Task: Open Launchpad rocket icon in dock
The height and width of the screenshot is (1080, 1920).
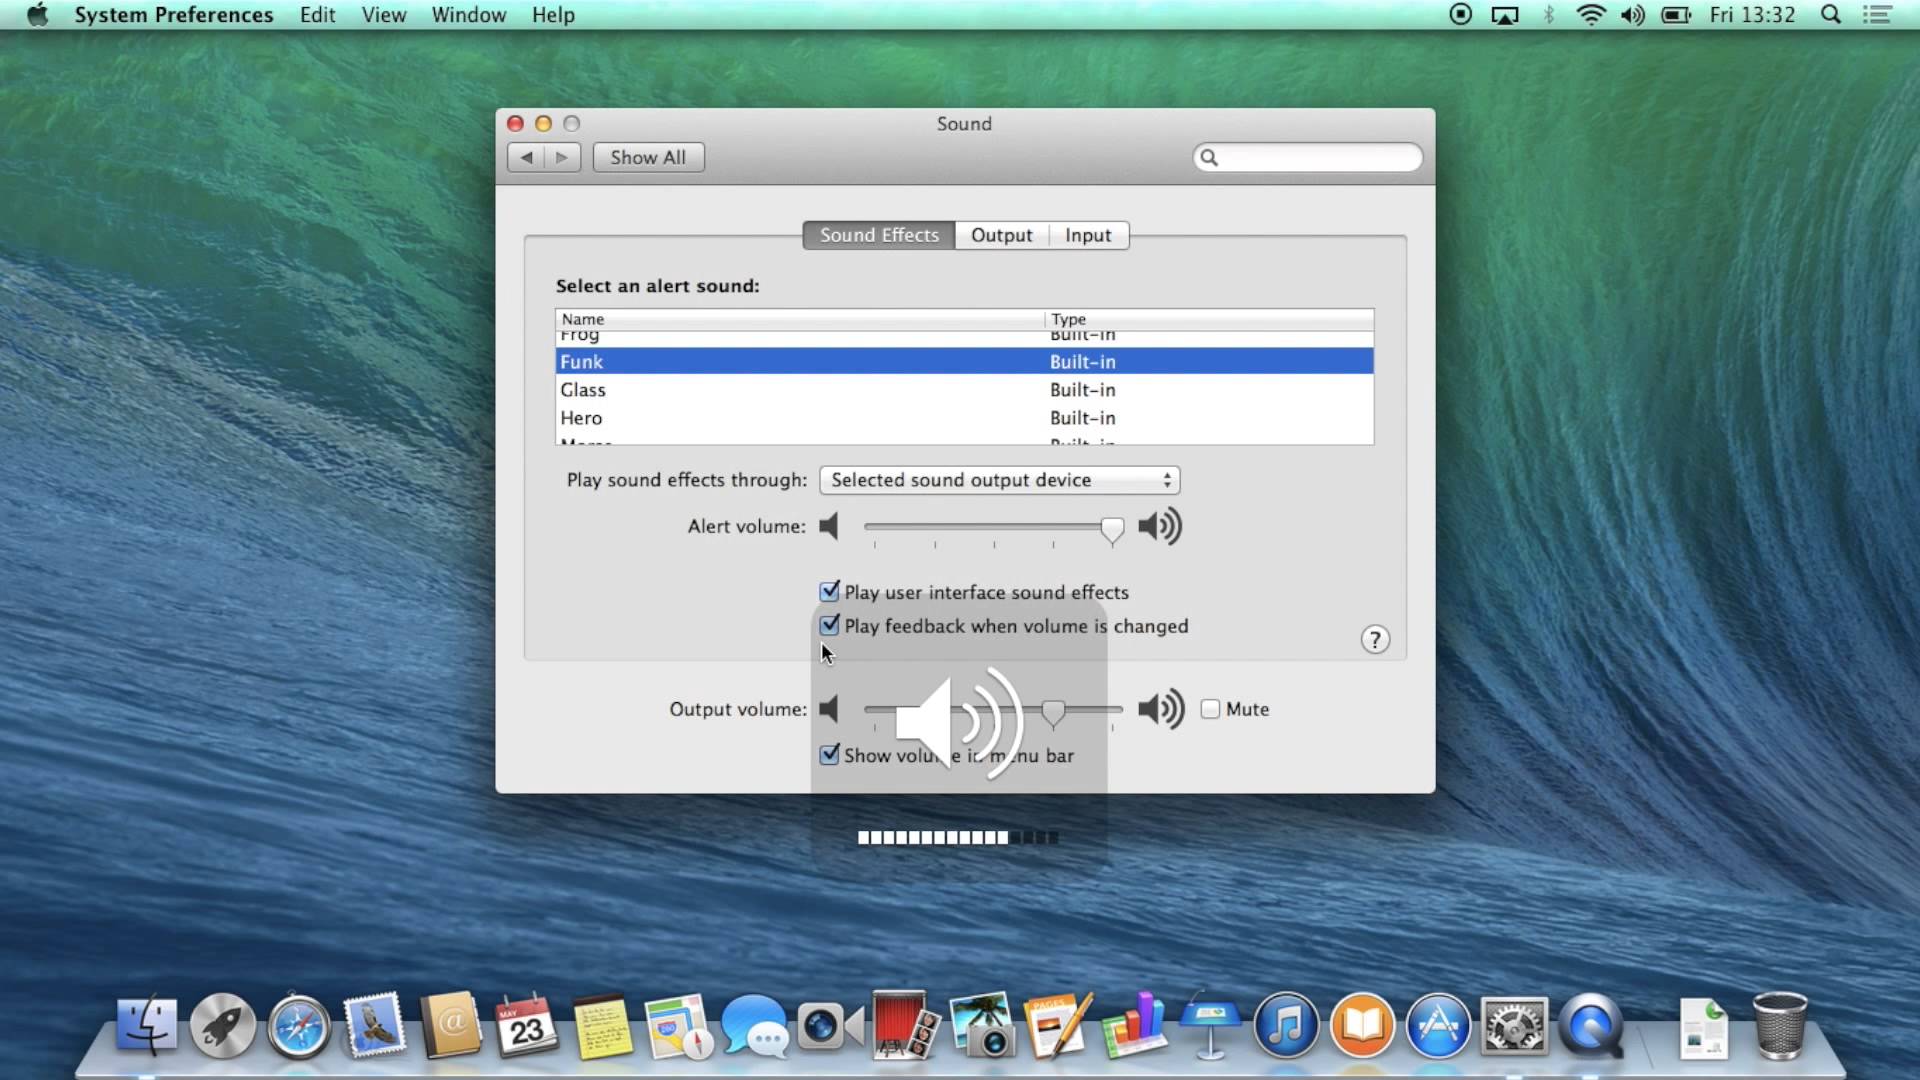Action: [x=222, y=1027]
